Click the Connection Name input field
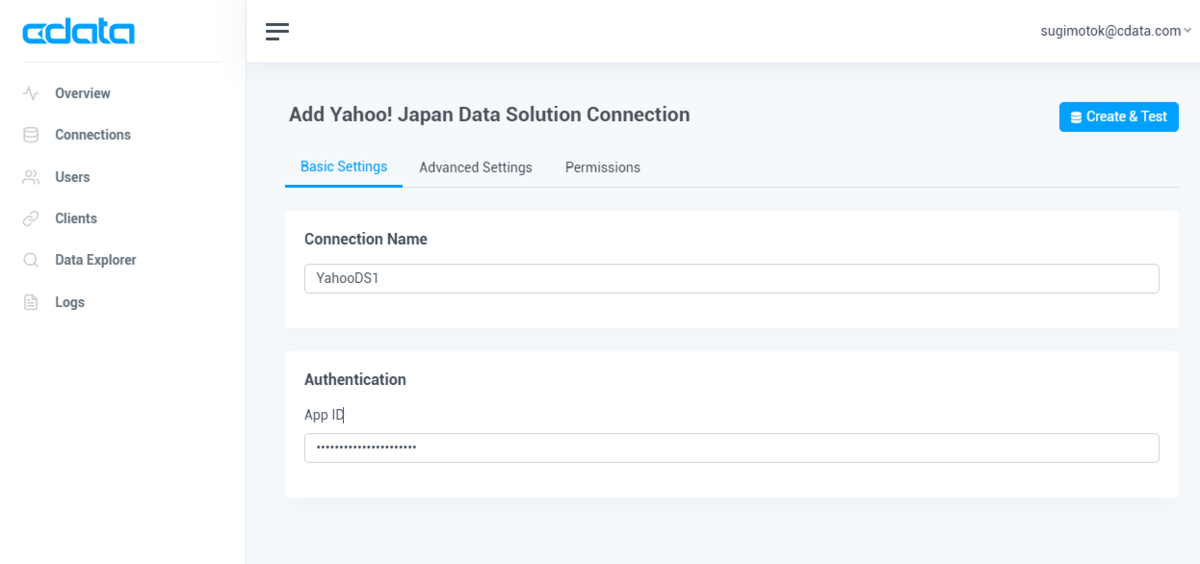1200x564 pixels. (732, 279)
